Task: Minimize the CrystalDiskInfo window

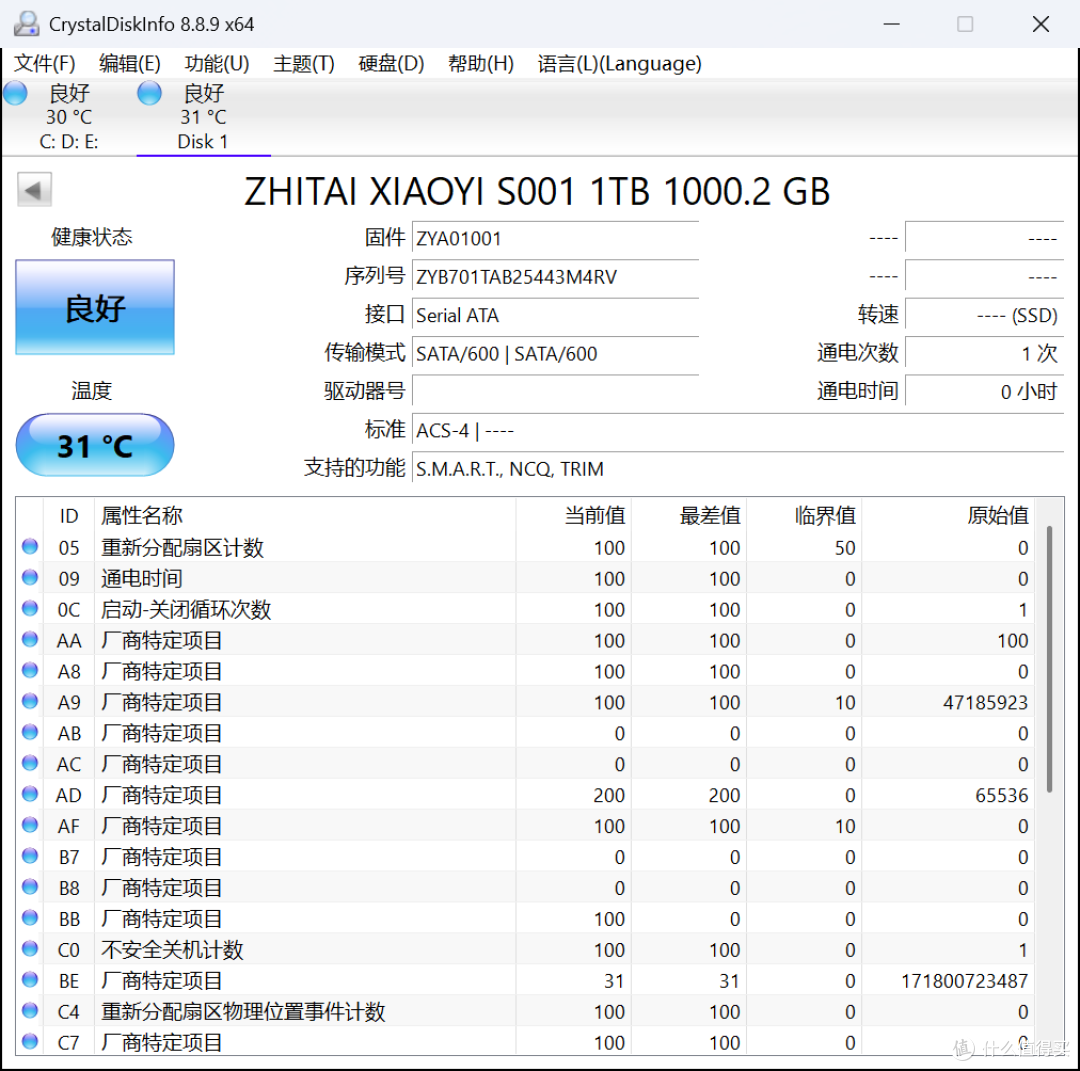Action: [892, 24]
